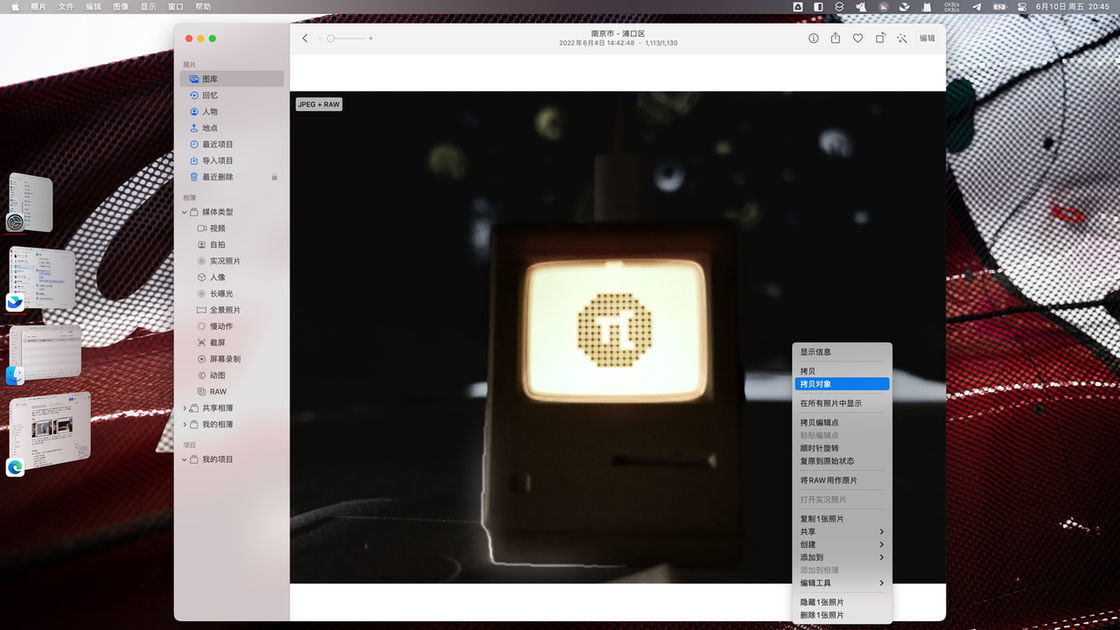Select the Stage Manager System Preferences thumbnail
This screenshot has height=630, width=1120.
pyautogui.click(x=31, y=202)
